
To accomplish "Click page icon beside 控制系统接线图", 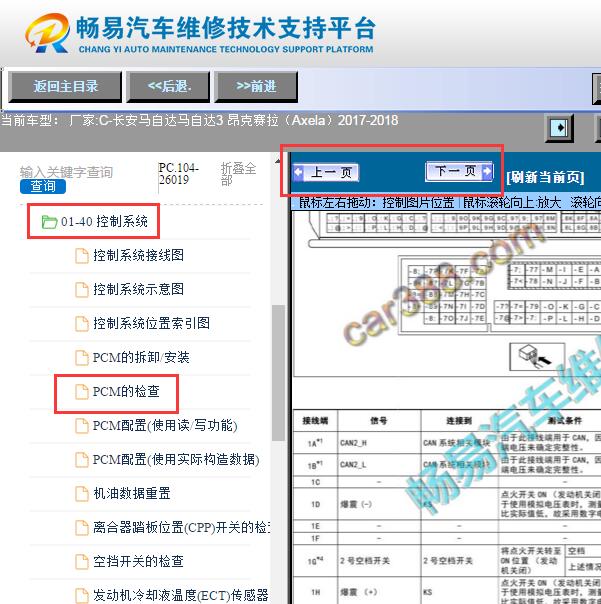I will tap(82, 256).
